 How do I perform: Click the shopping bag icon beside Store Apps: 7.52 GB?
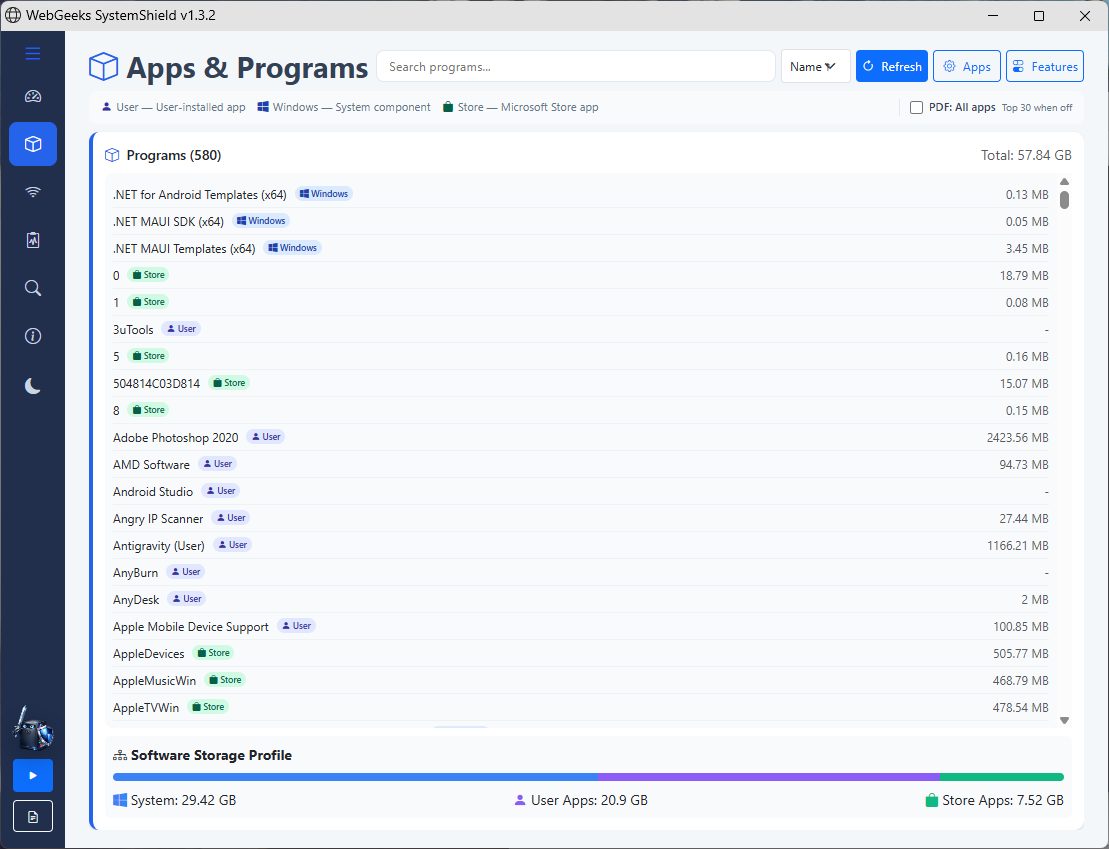(931, 800)
